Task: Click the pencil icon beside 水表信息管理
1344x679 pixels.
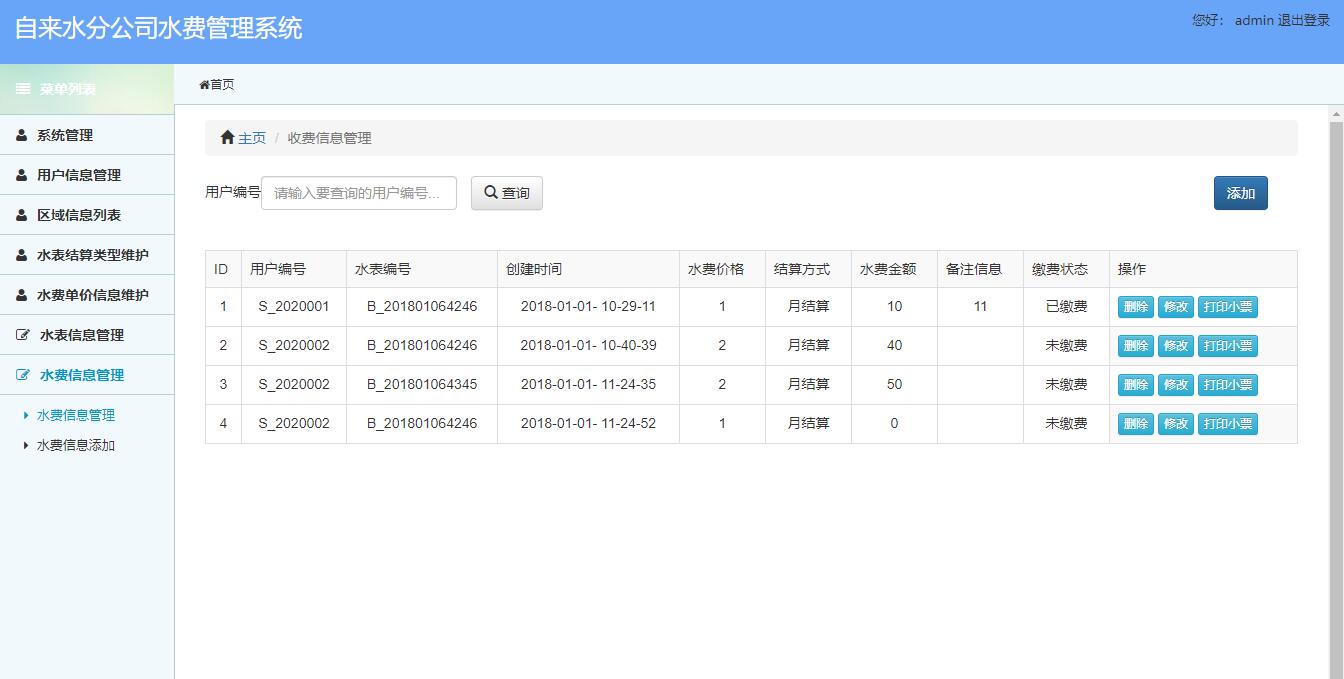Action: click(21, 335)
